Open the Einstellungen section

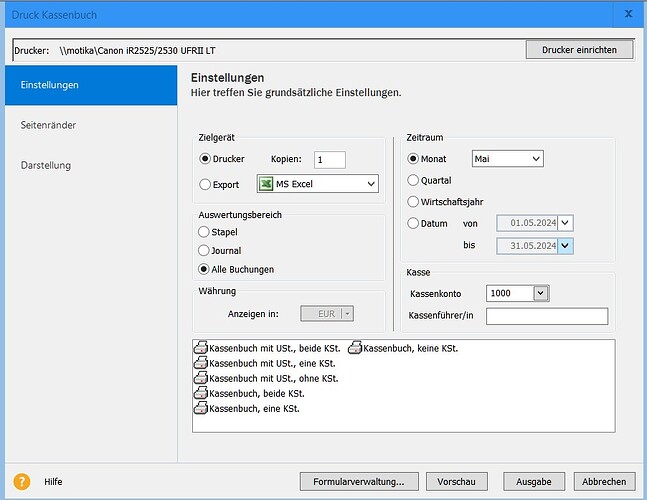91,85
